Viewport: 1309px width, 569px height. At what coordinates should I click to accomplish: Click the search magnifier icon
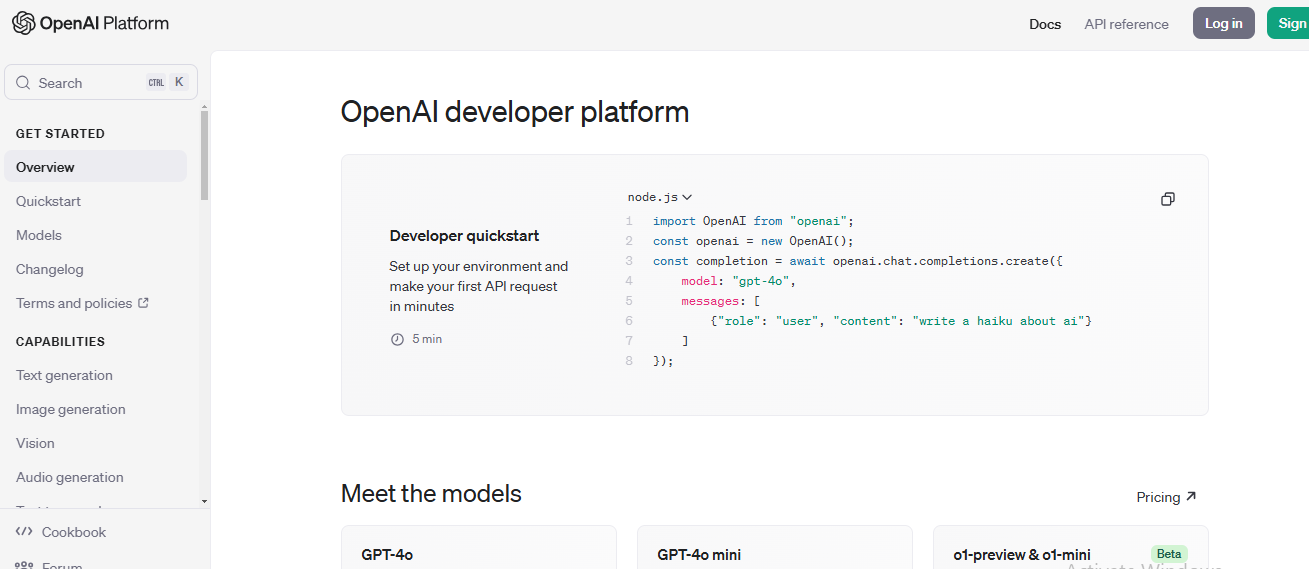(23, 83)
